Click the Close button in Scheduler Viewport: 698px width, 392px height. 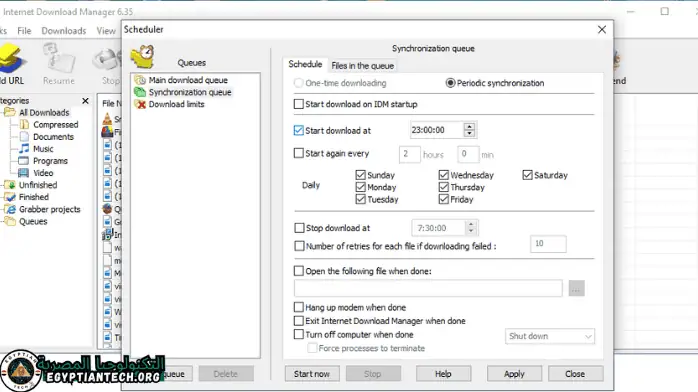[575, 374]
